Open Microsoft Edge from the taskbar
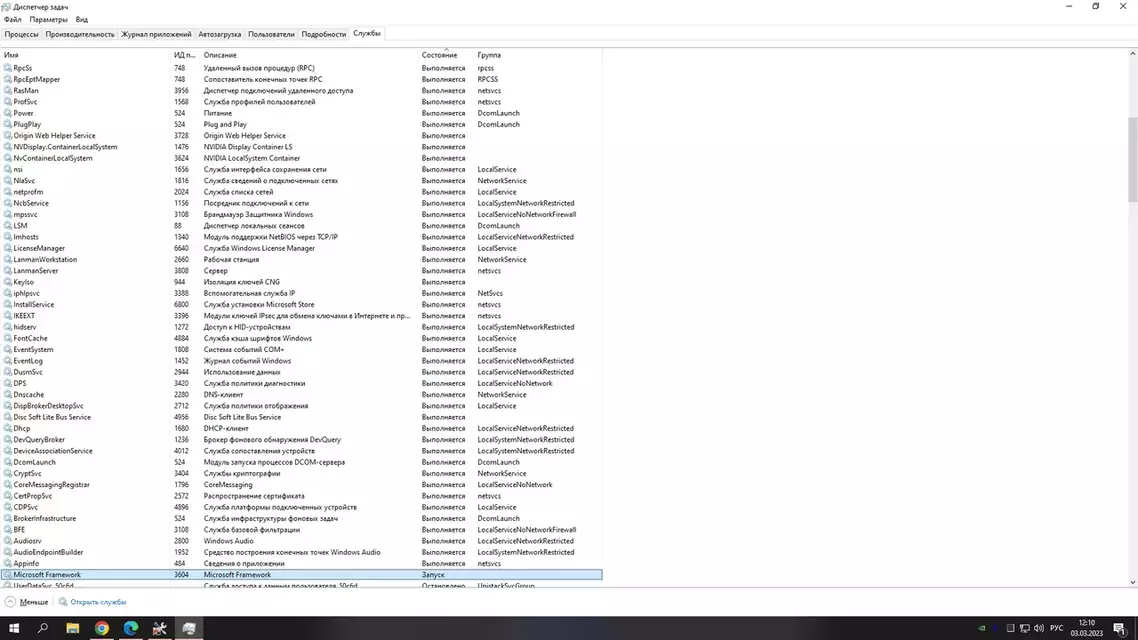Image resolution: width=1138 pixels, height=640 pixels. [131, 628]
